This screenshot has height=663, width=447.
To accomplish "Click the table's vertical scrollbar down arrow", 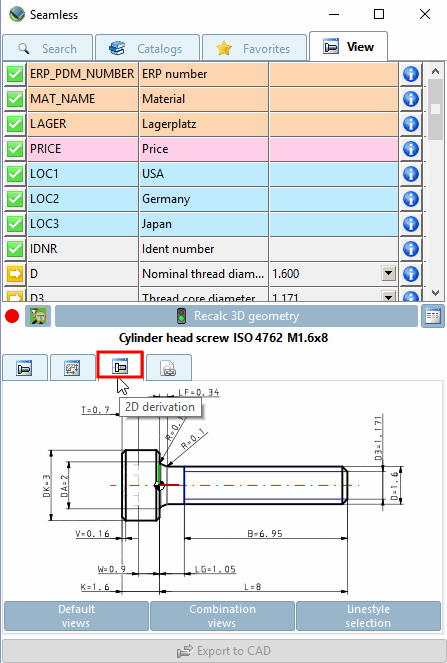I will tap(435, 293).
